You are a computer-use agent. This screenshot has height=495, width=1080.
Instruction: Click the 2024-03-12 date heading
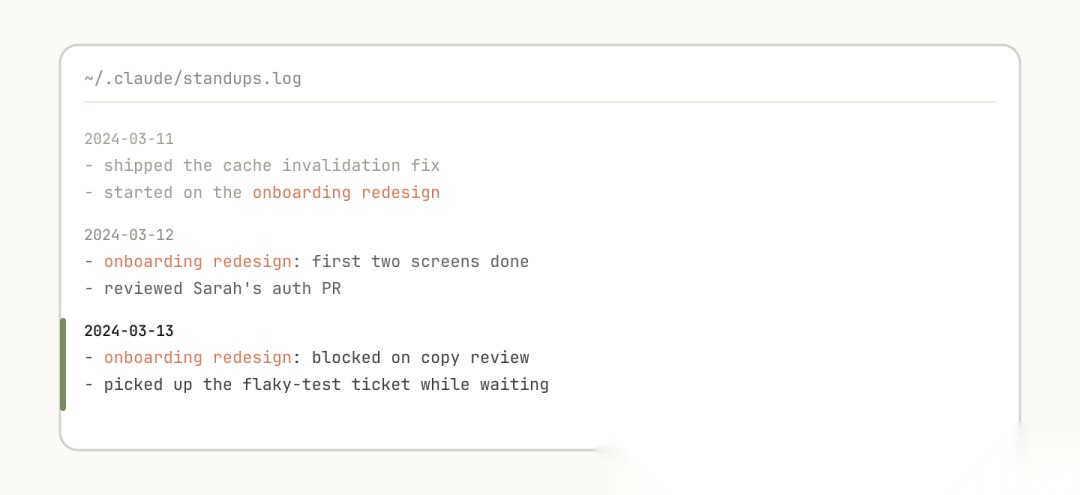pos(129,235)
